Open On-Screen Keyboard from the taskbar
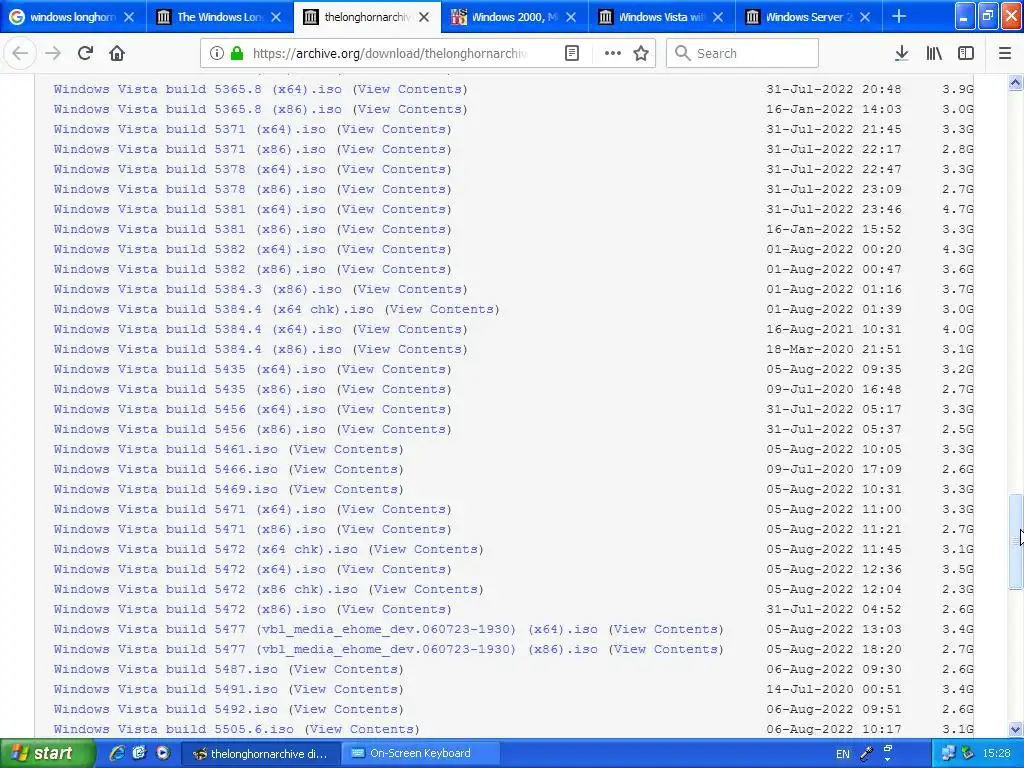Image resolution: width=1024 pixels, height=768 pixels. (x=421, y=754)
